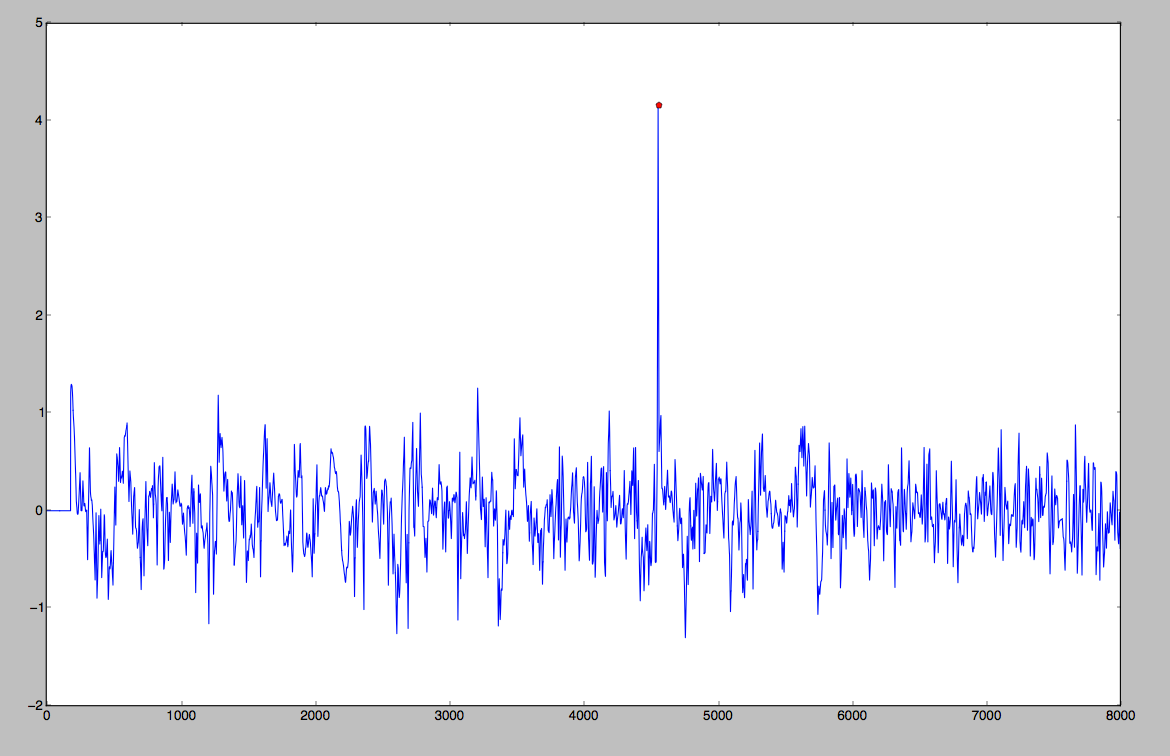Click x-axis tick label 3000

pyautogui.click(x=449, y=716)
